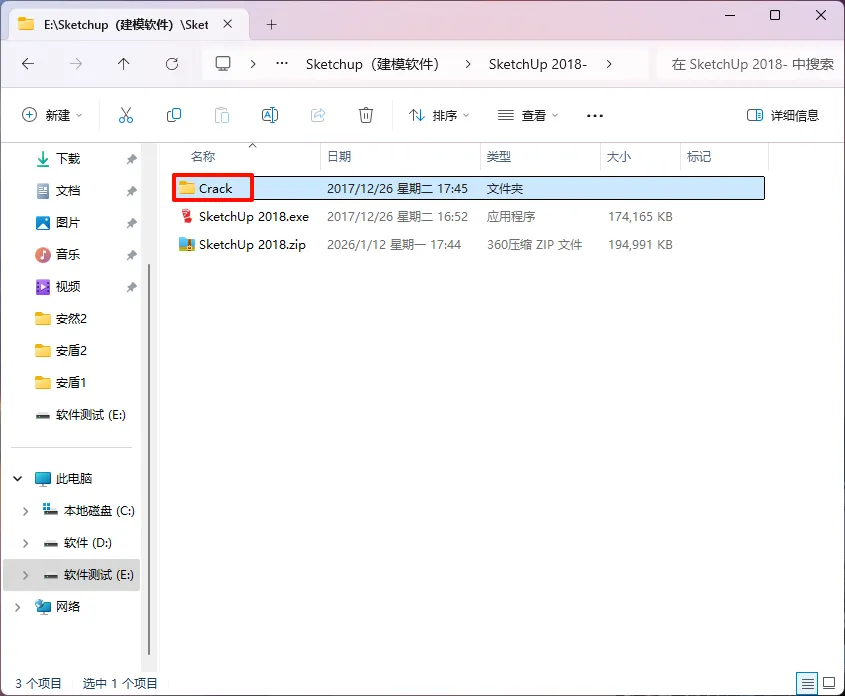Open the 图片 quick access folder

coord(68,222)
